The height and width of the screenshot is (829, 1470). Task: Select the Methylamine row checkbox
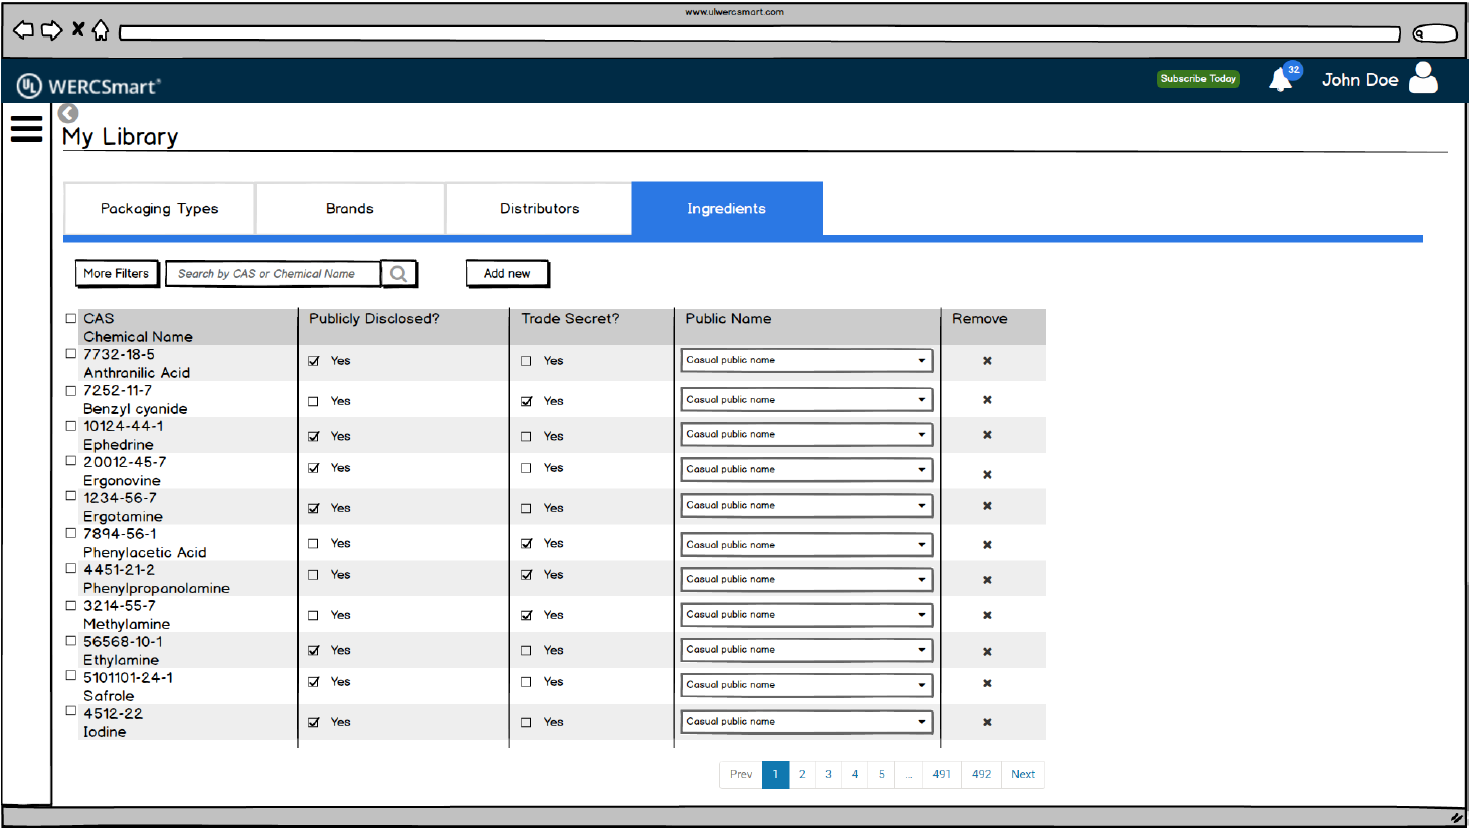pyautogui.click(x=71, y=606)
